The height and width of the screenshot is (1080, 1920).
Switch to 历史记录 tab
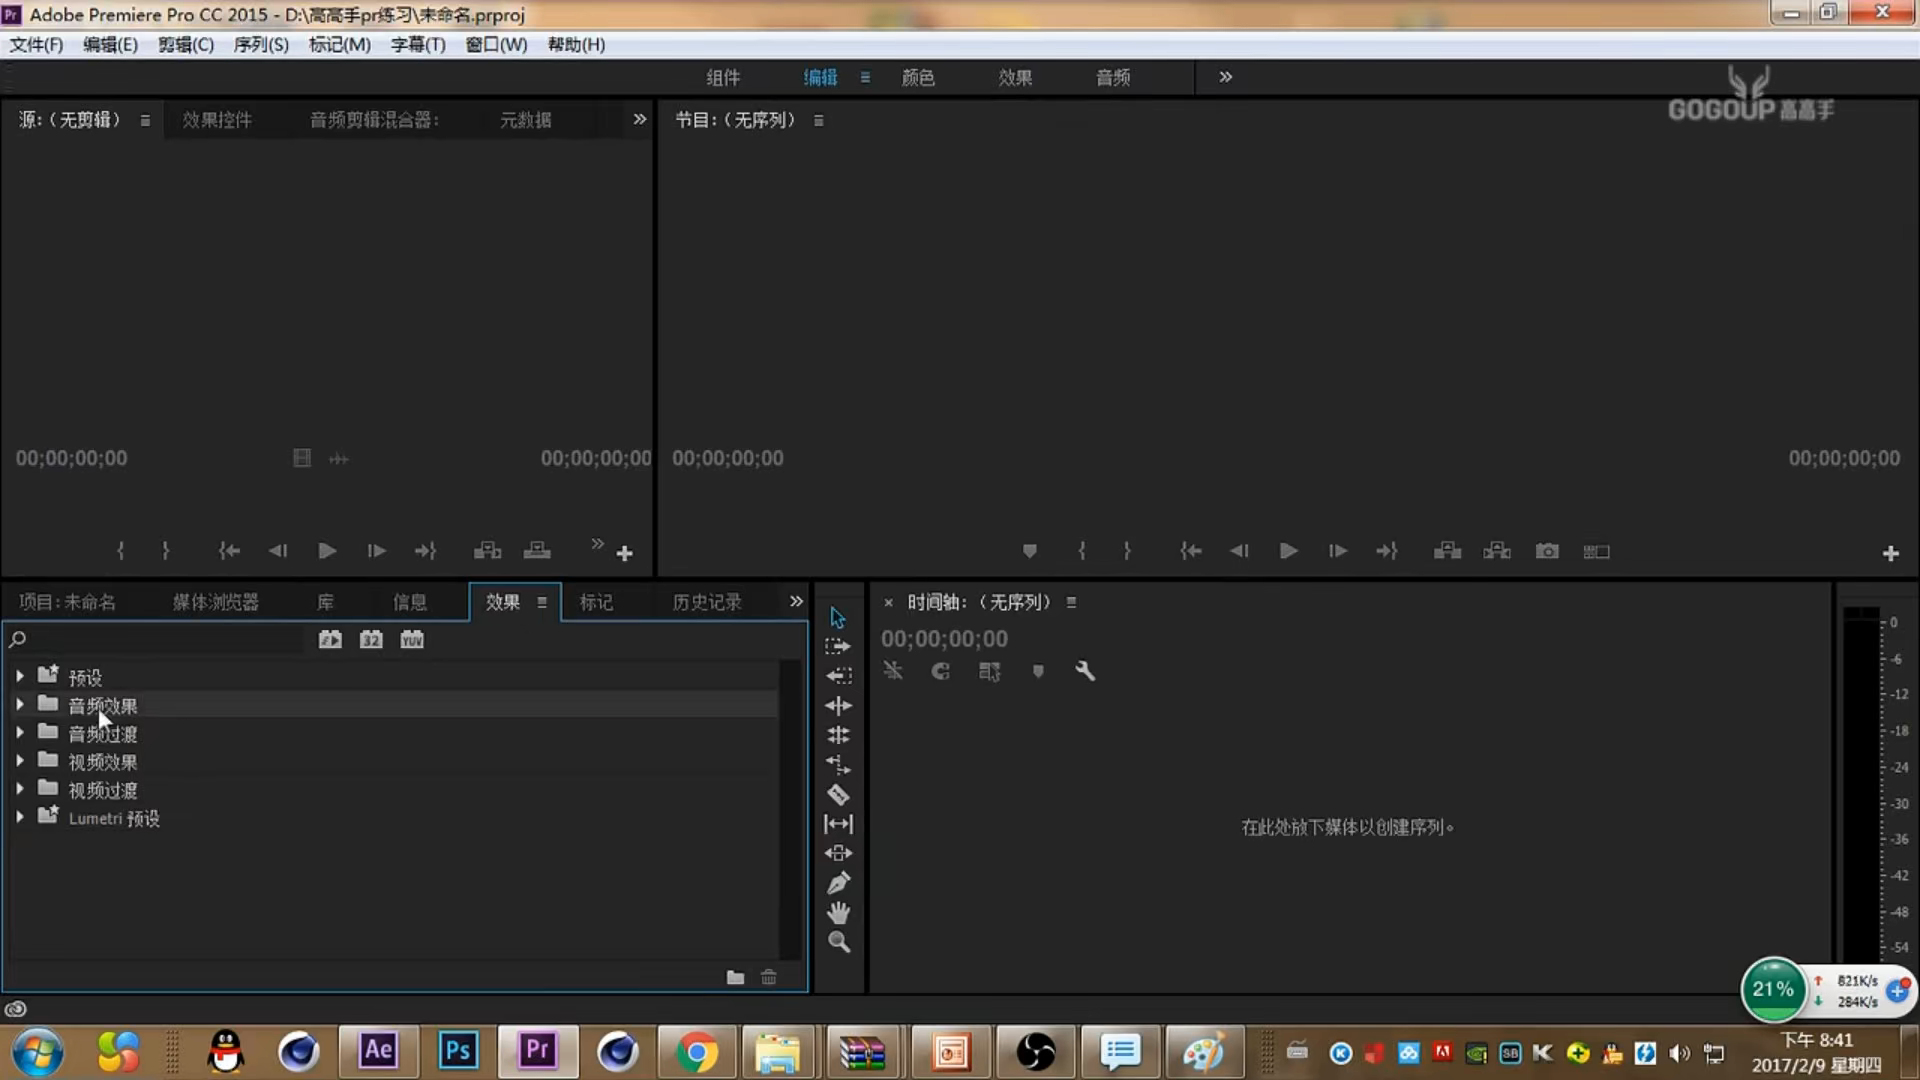click(707, 602)
